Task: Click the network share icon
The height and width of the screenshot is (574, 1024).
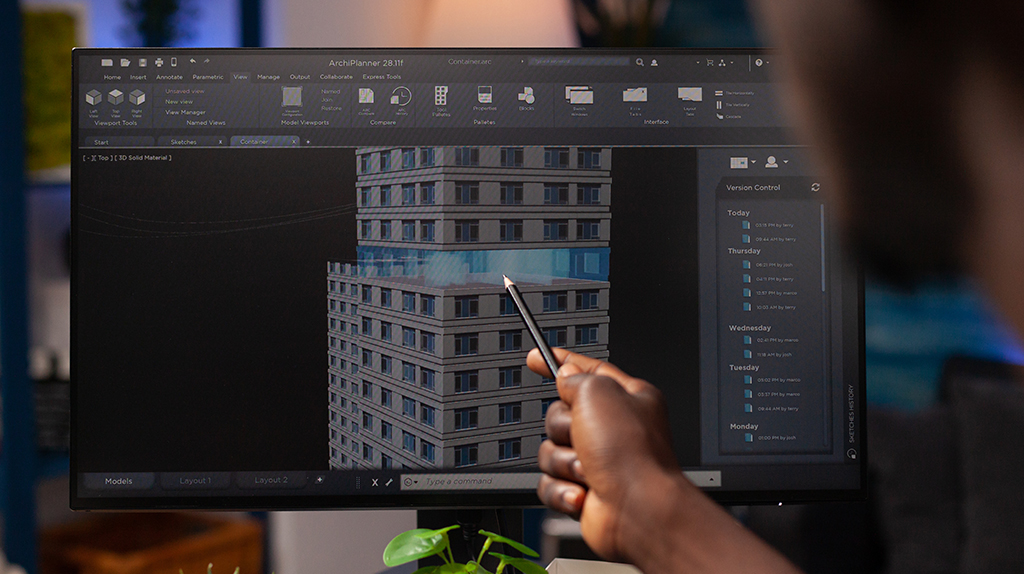Action: coord(722,63)
